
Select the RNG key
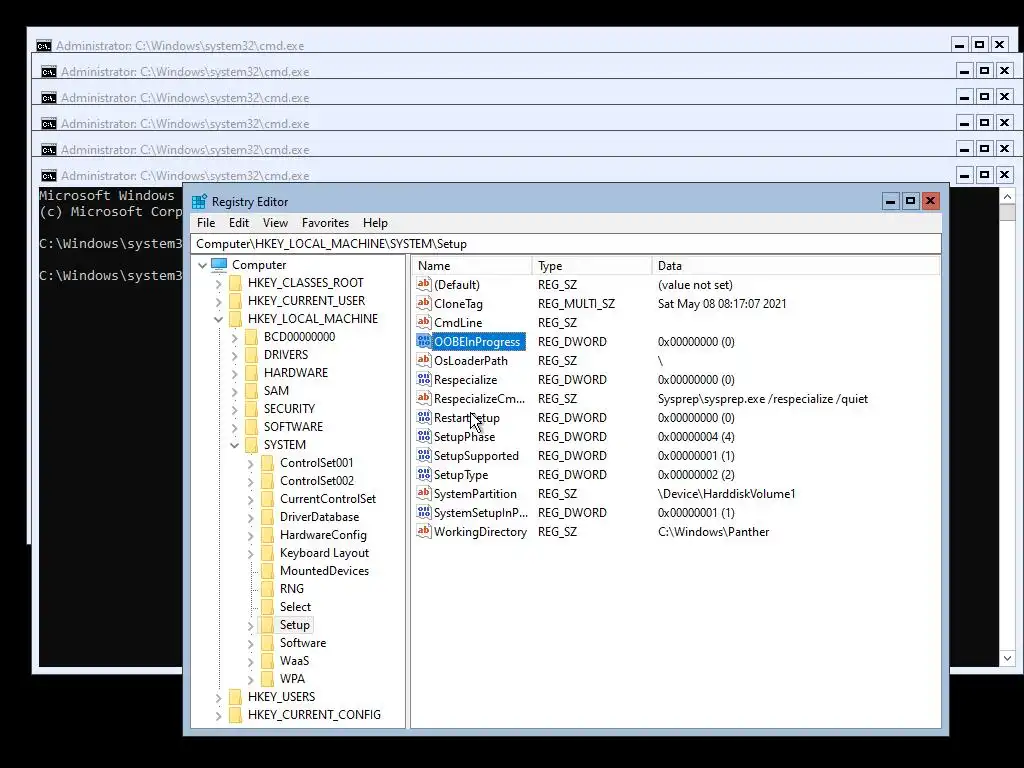click(291, 589)
